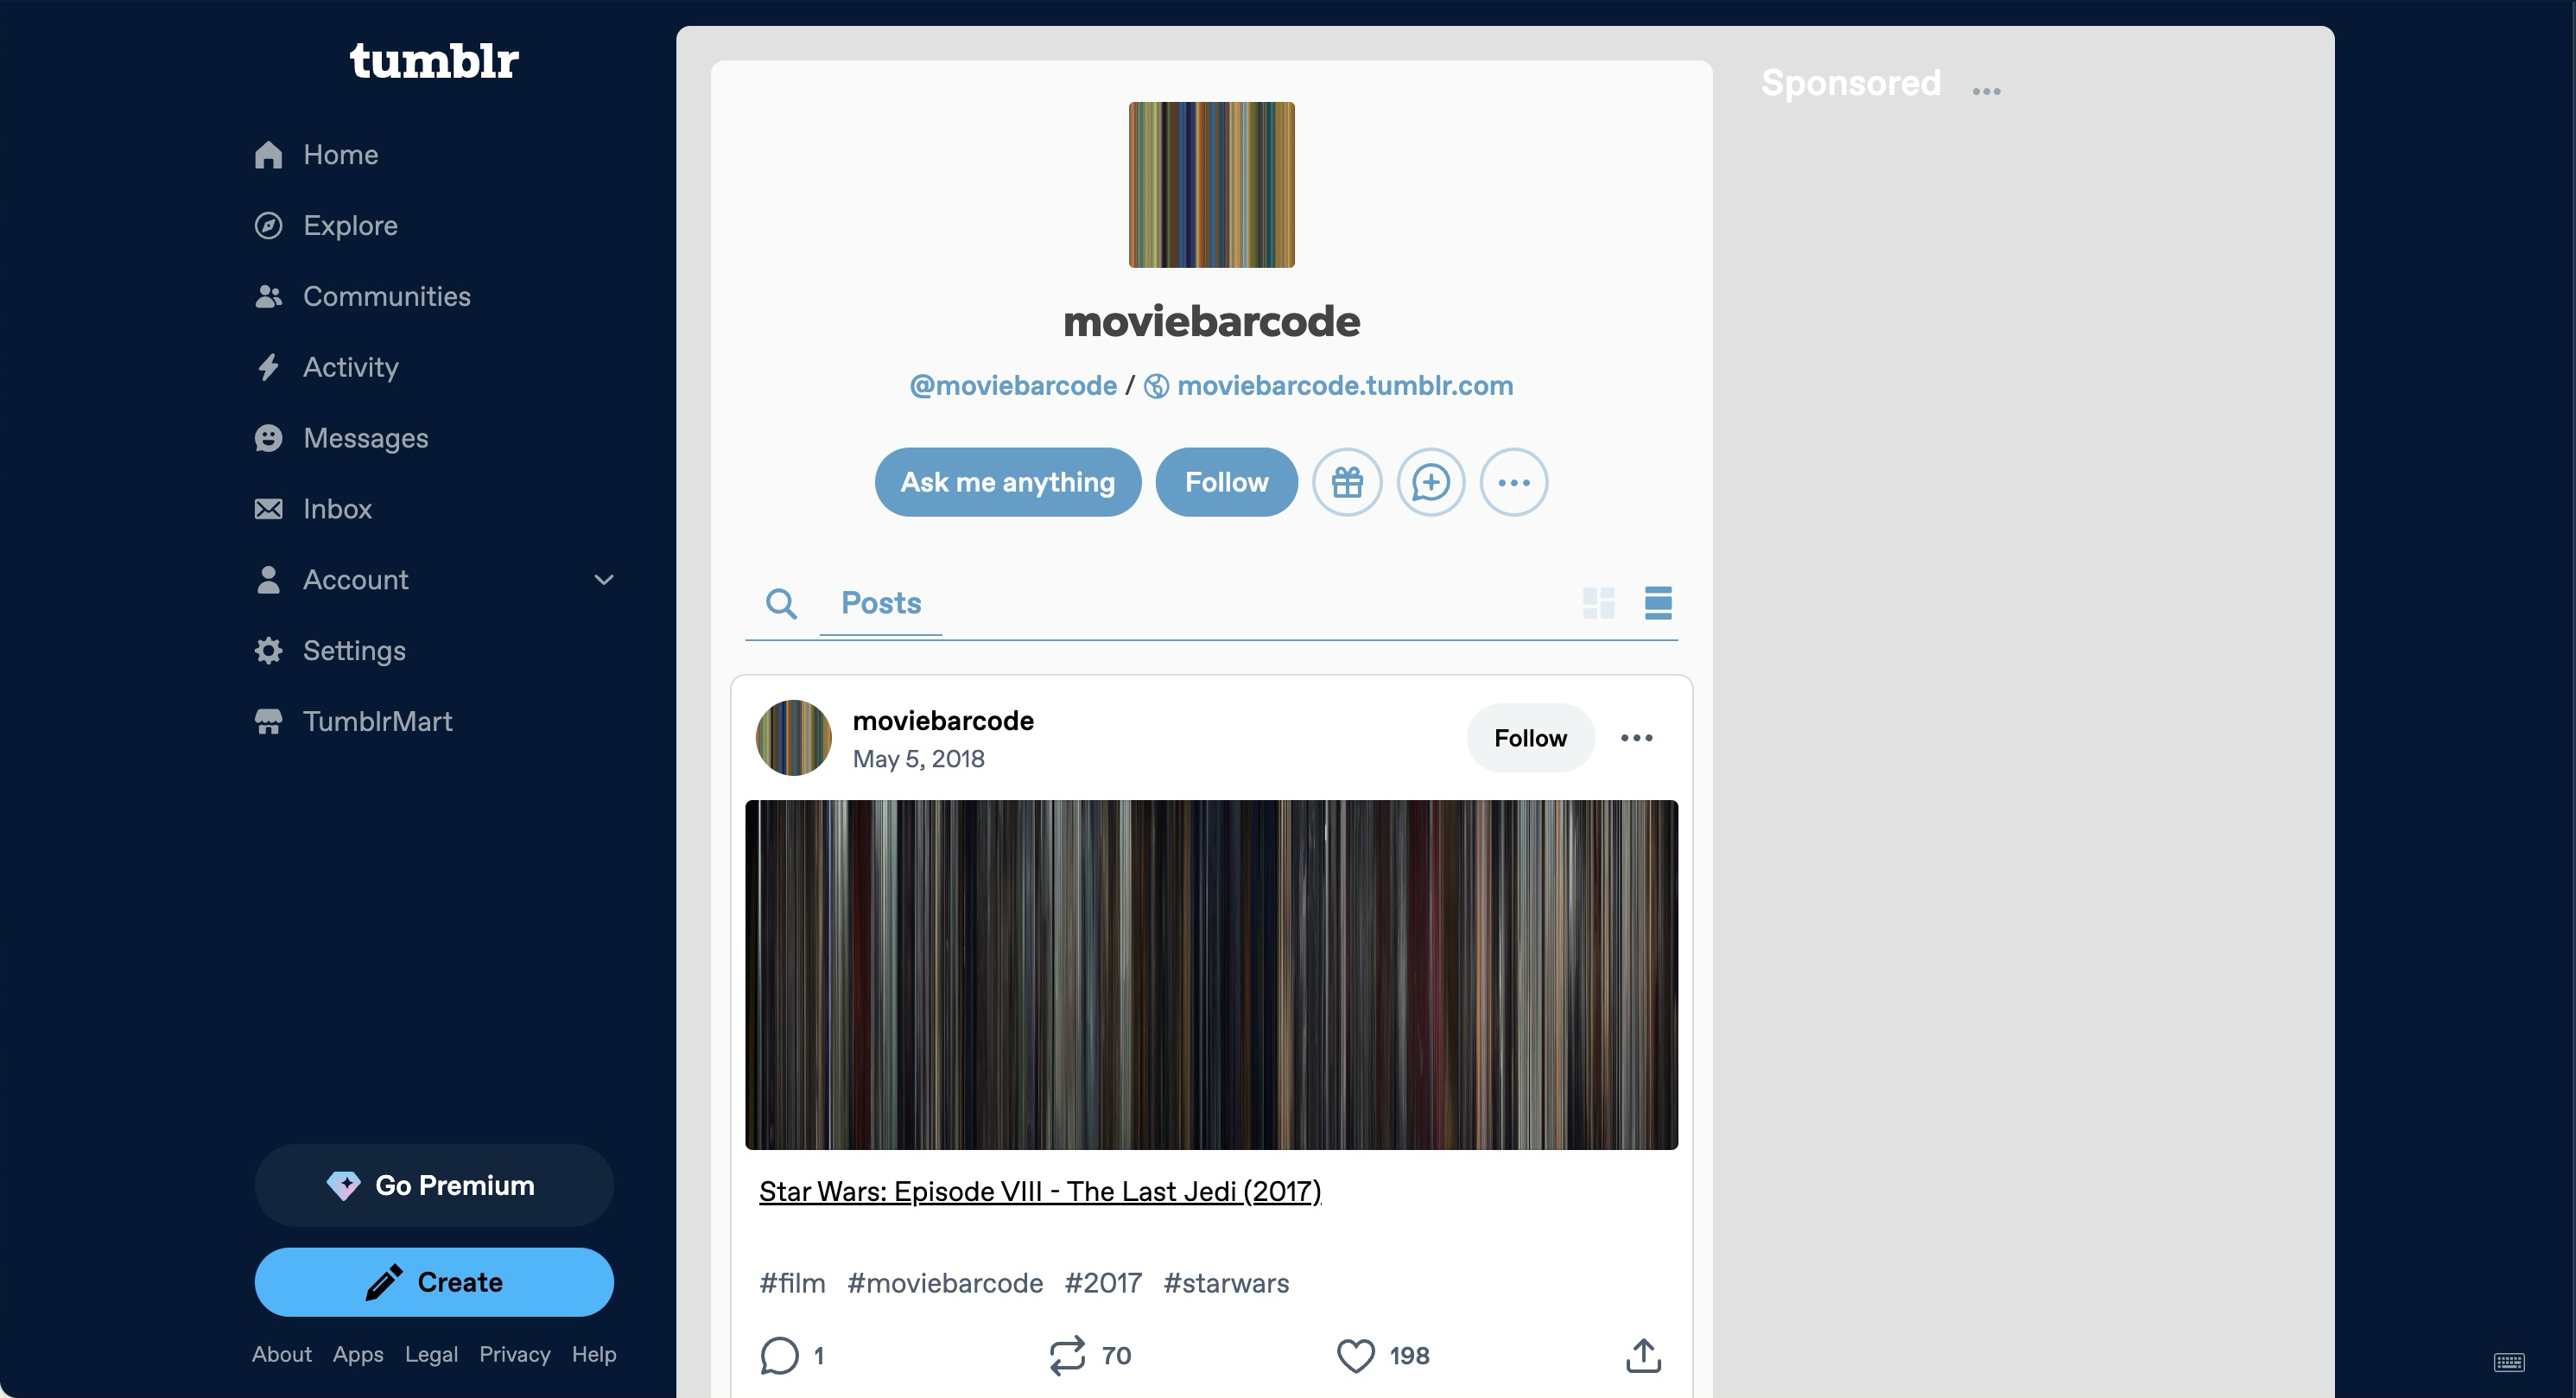2576x1398 pixels.
Task: Open the Last Jedi barcode image
Action: (1211, 975)
